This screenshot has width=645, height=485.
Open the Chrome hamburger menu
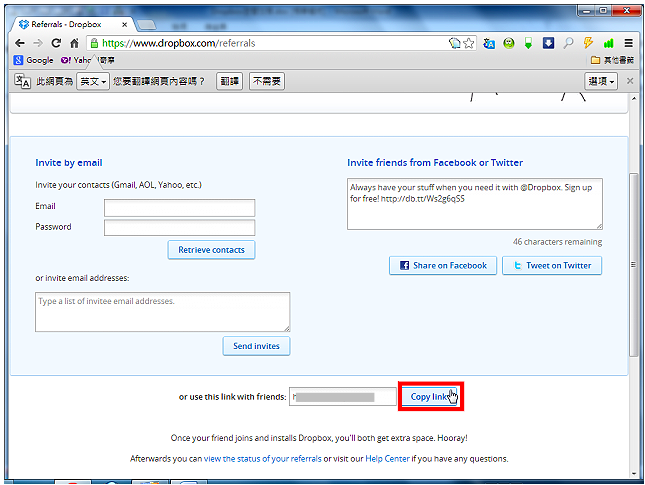(628, 43)
